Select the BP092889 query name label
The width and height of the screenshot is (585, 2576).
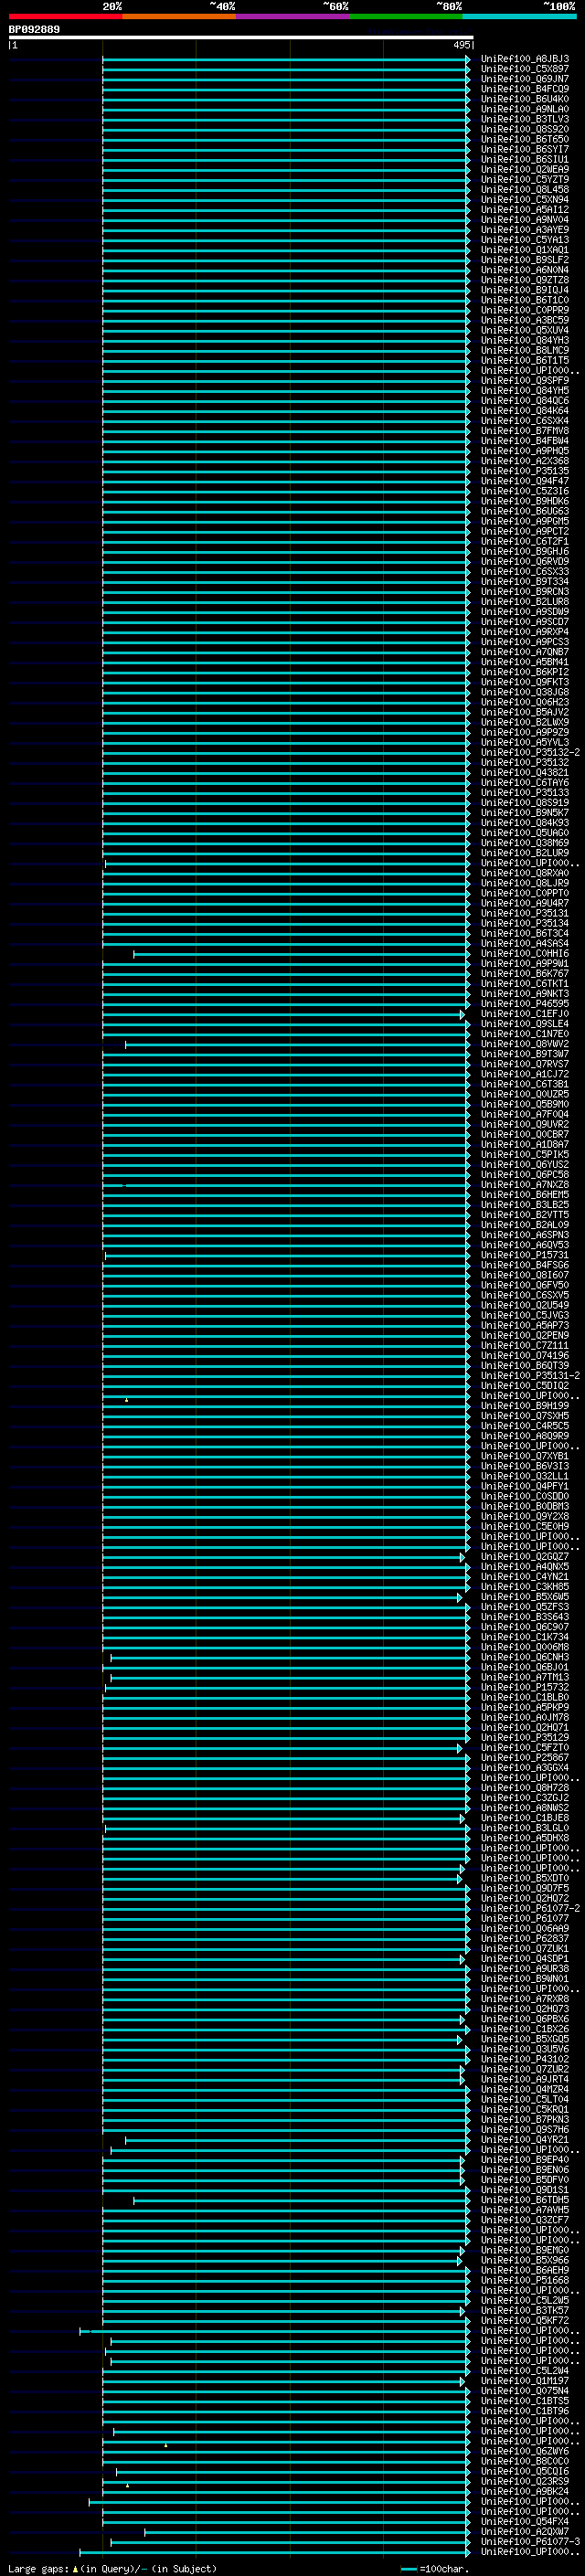click(x=34, y=29)
